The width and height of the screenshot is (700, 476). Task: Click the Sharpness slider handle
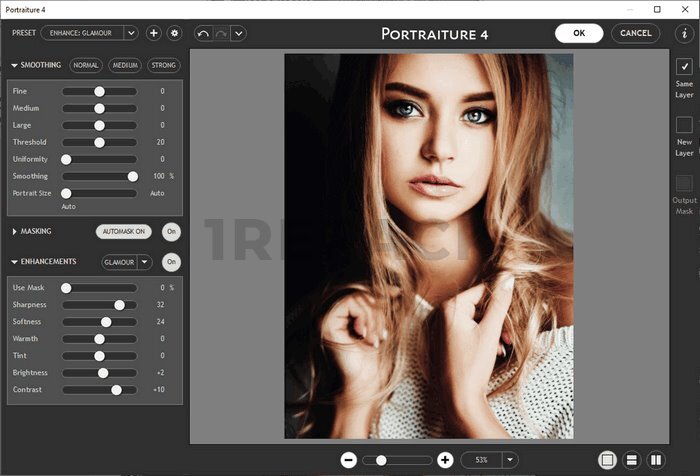tap(119, 305)
